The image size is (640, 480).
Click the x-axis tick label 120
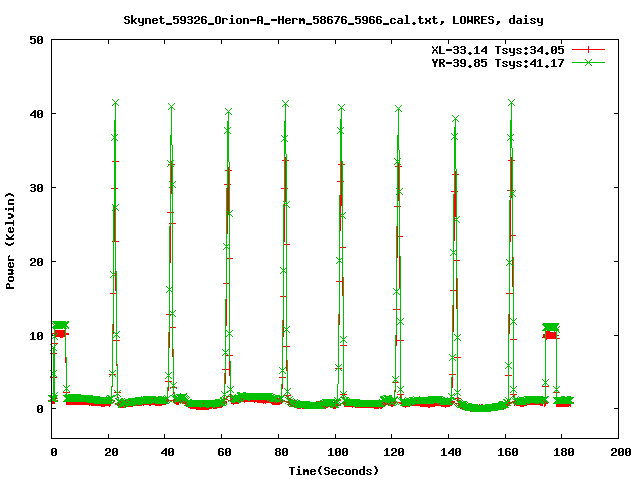(x=394, y=452)
